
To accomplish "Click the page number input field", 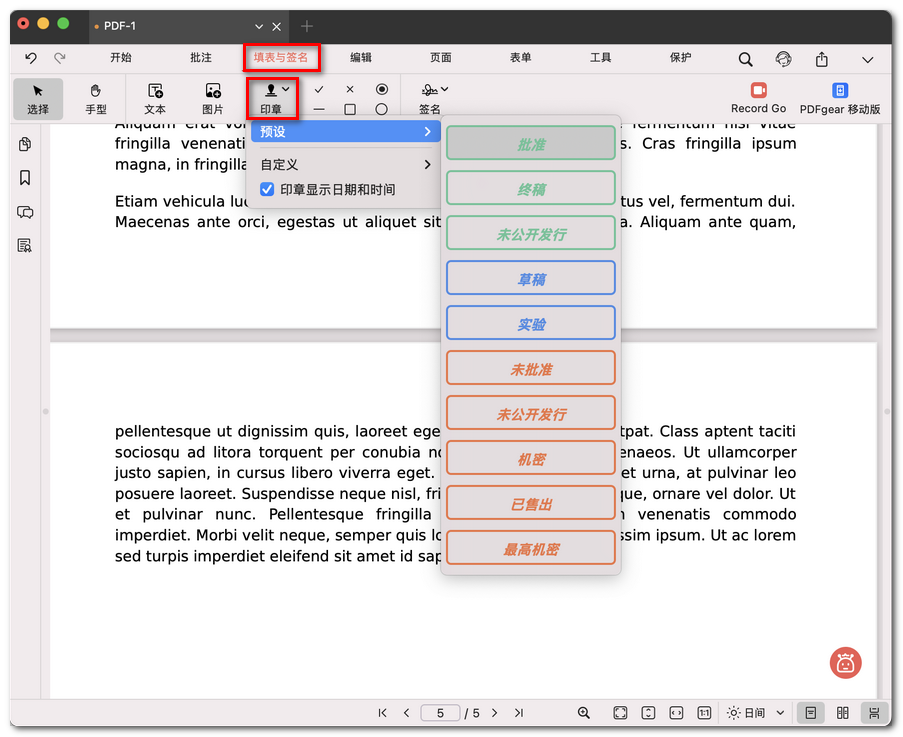I will click(440, 713).
